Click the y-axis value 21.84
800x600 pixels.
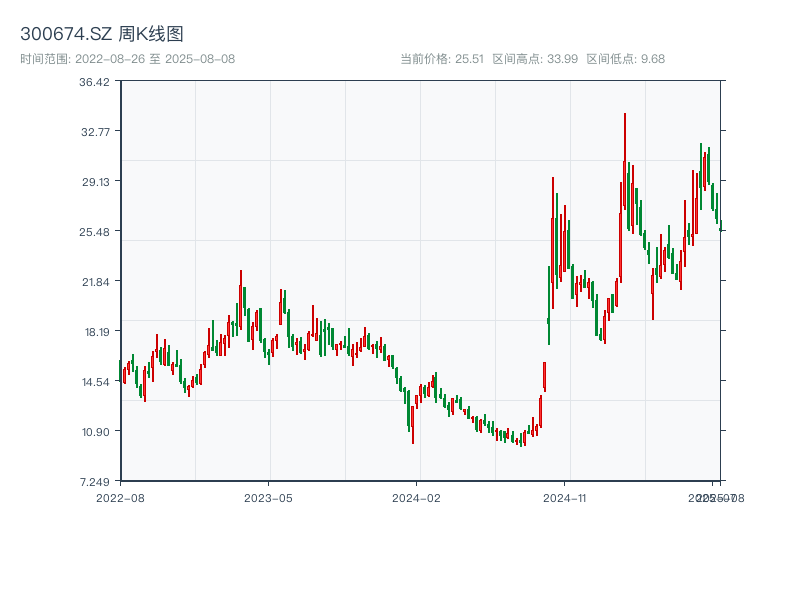[95, 282]
